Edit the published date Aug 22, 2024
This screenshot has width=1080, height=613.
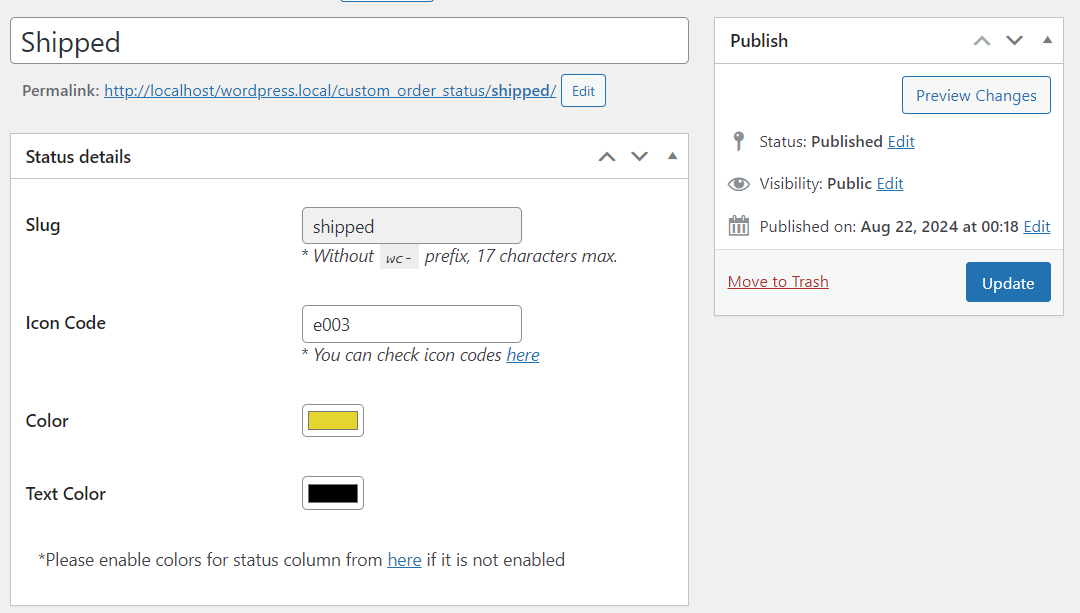[x=1037, y=227]
